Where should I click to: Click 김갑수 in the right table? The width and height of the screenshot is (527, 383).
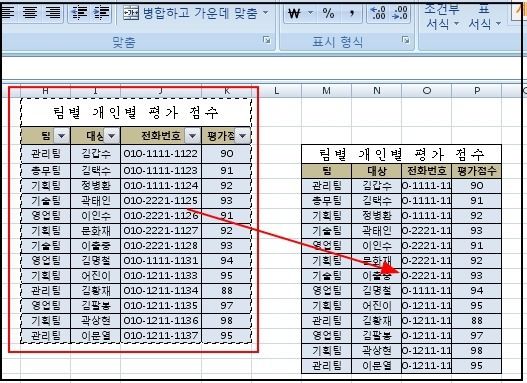pyautogui.click(x=376, y=185)
